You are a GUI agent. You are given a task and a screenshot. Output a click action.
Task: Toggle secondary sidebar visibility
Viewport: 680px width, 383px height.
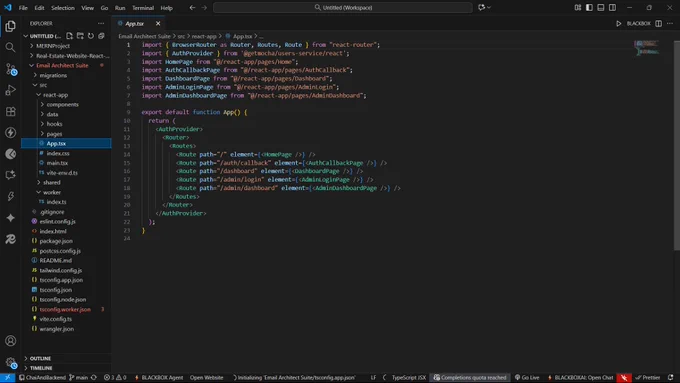click(x=612, y=7)
